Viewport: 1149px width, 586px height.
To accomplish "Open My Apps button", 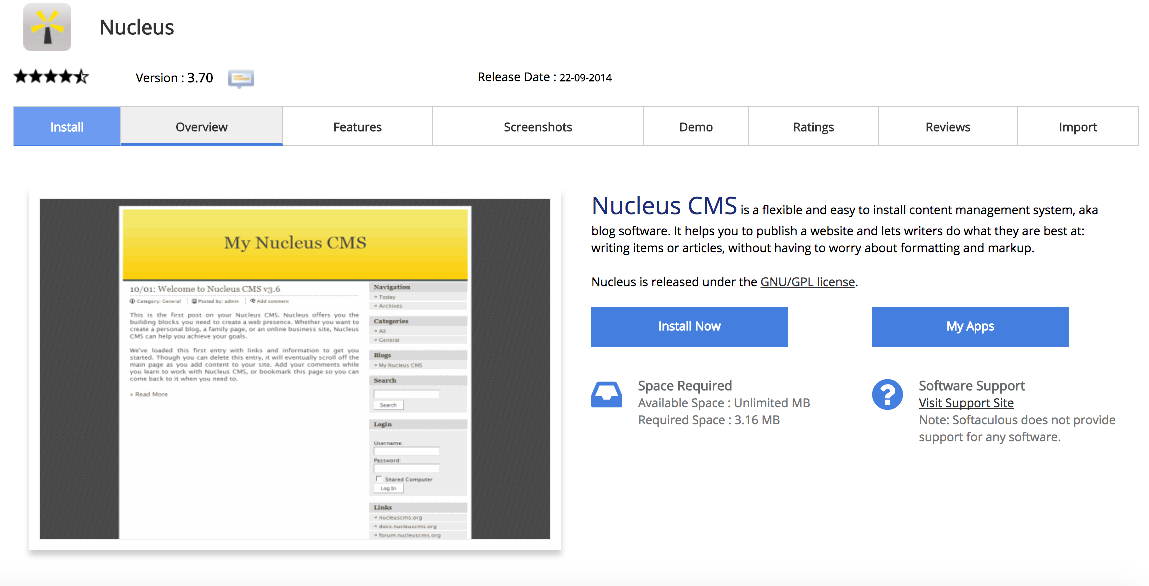I will 970,327.
